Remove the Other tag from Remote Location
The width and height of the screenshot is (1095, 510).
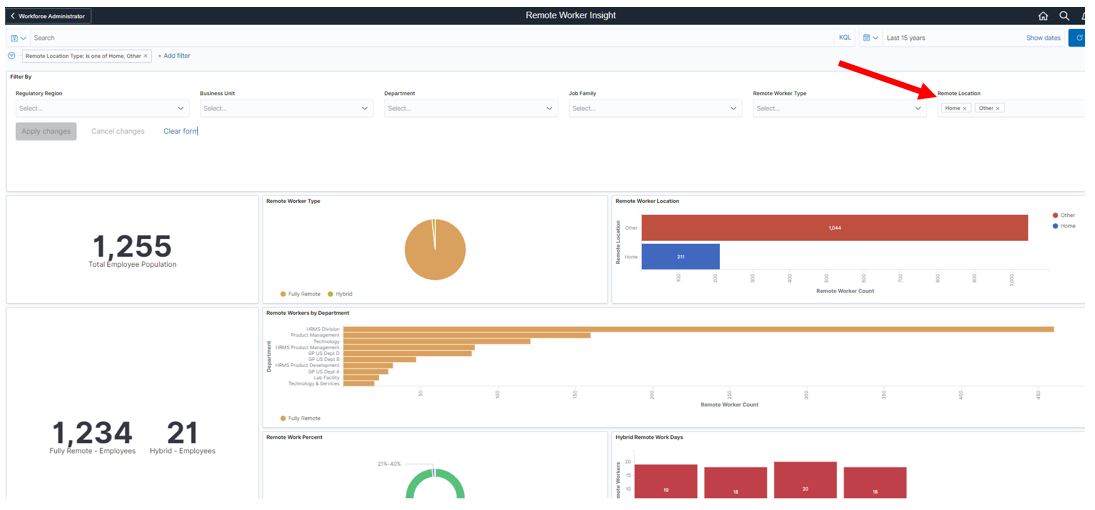(x=998, y=108)
